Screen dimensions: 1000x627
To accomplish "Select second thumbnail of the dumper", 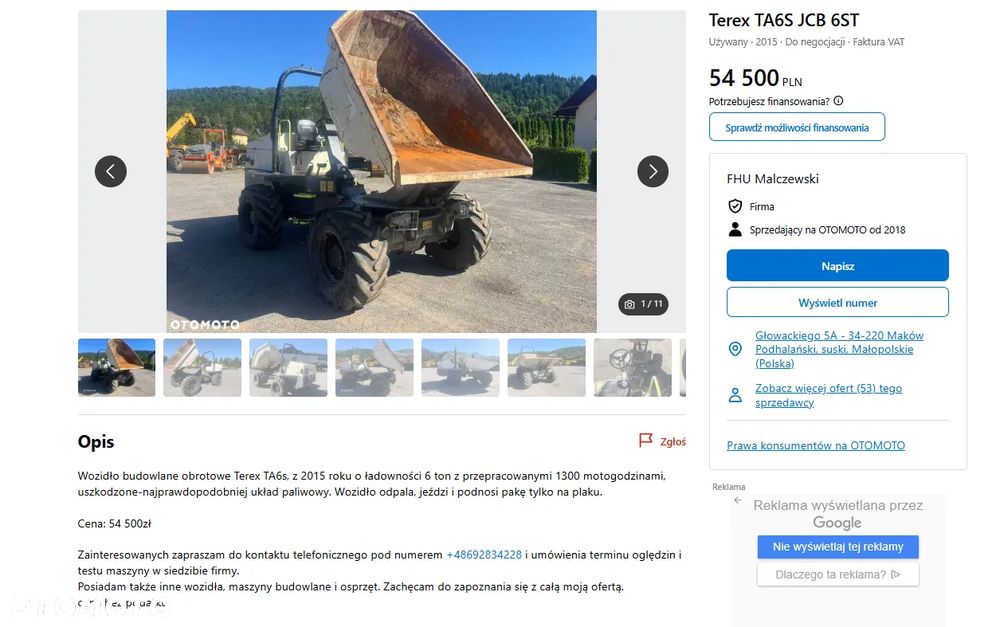I will click(202, 367).
